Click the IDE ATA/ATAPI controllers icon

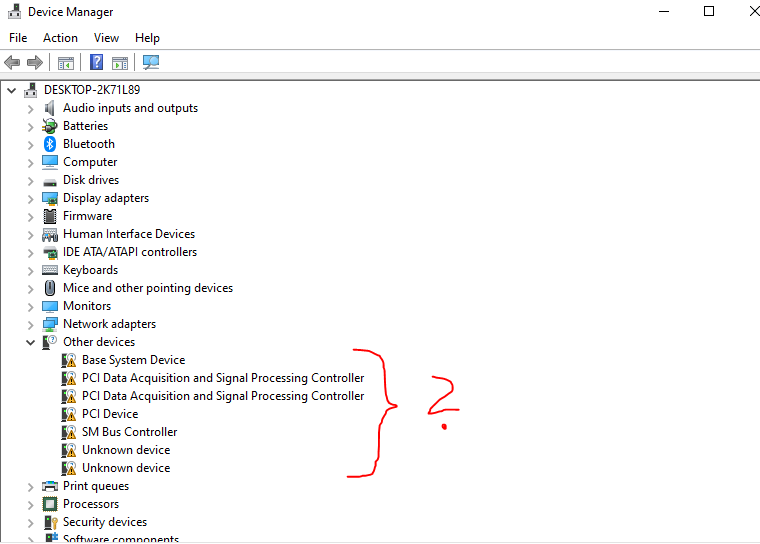(50, 253)
